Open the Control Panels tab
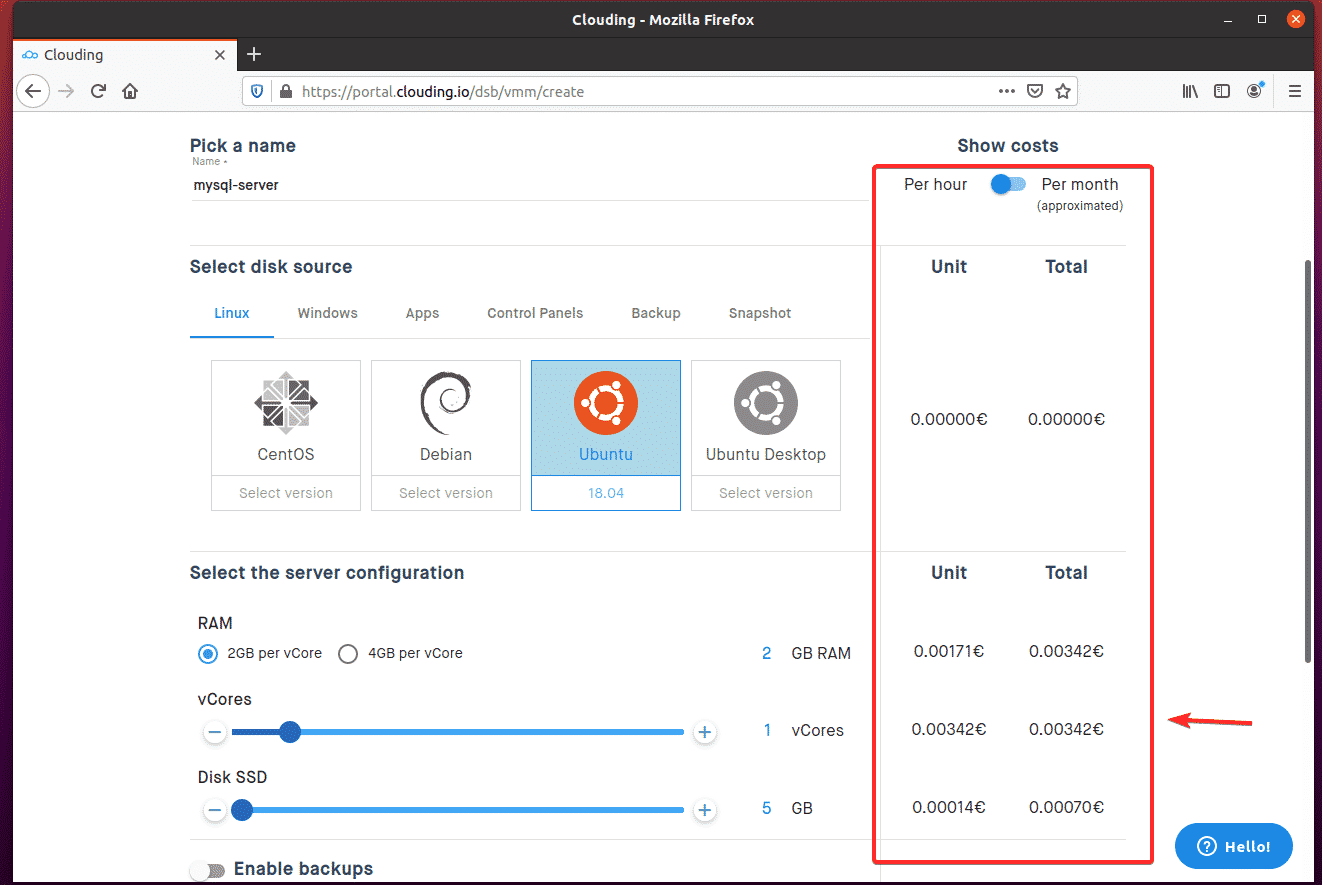This screenshot has width=1322, height=885. 535,313
